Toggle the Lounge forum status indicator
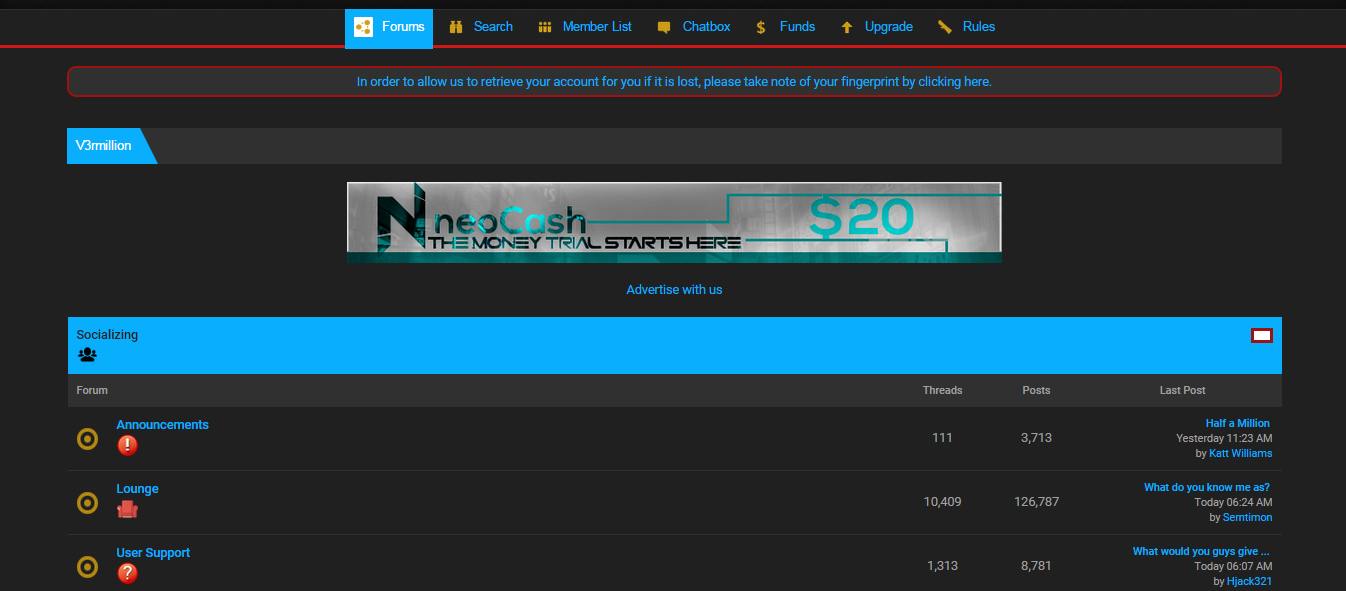This screenshot has height=591, width=1346. (x=87, y=503)
